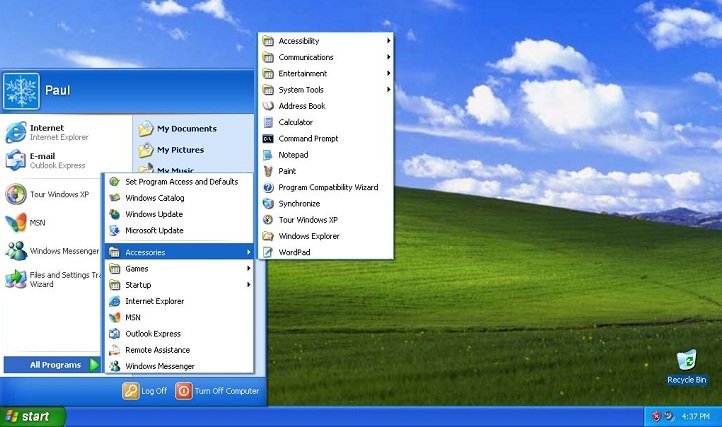
Task: Click the 4:37 PM taskbar clock
Action: (x=695, y=416)
